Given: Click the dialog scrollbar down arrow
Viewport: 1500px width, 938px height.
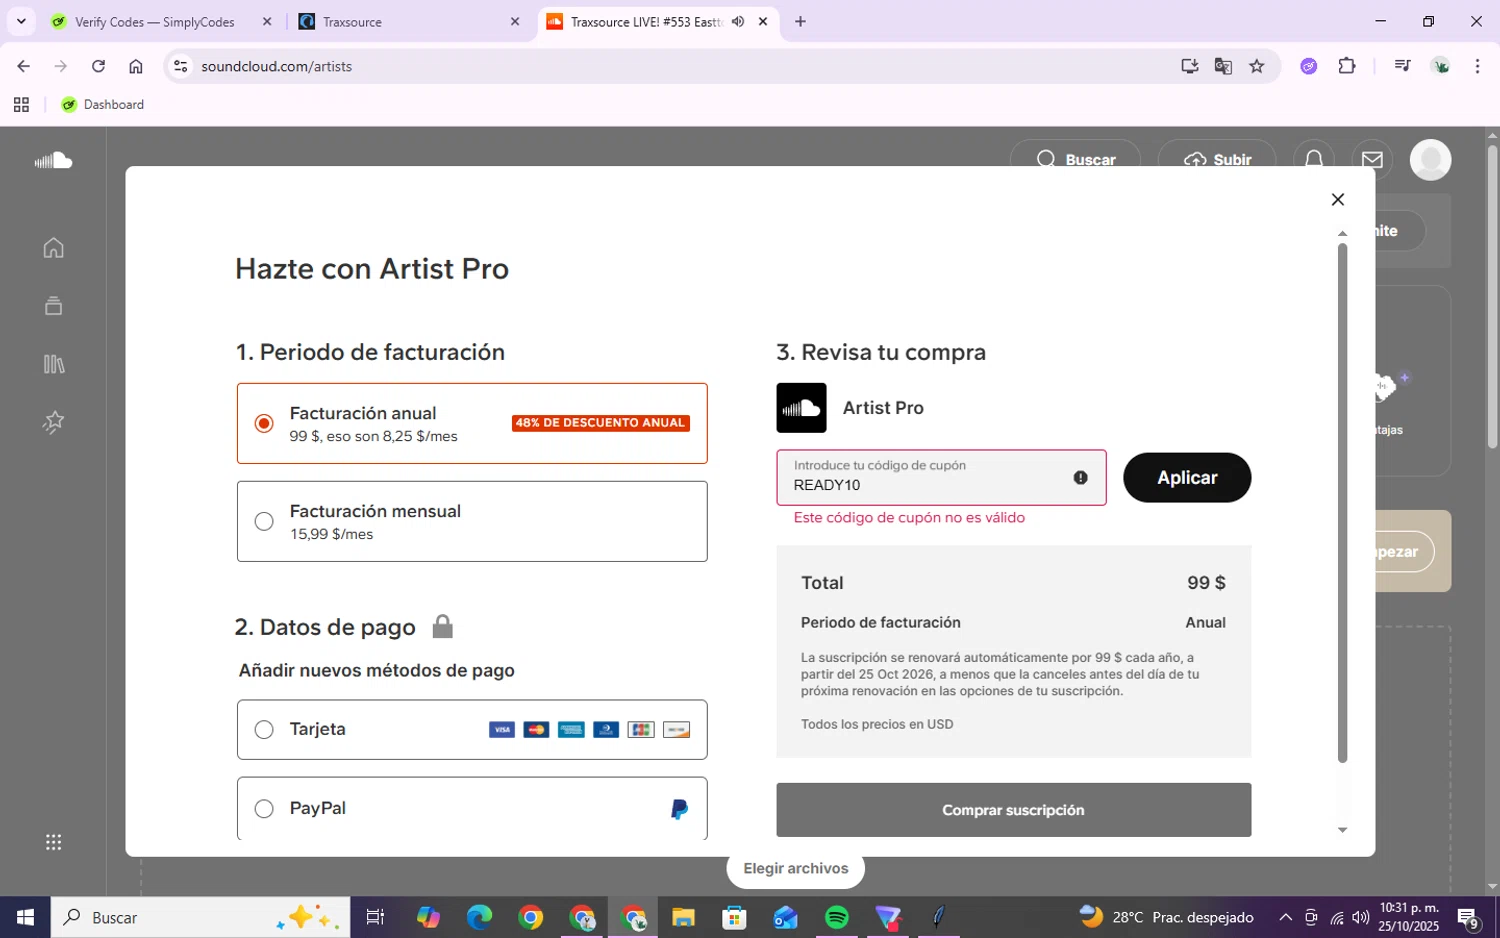Looking at the screenshot, I should [x=1342, y=830].
